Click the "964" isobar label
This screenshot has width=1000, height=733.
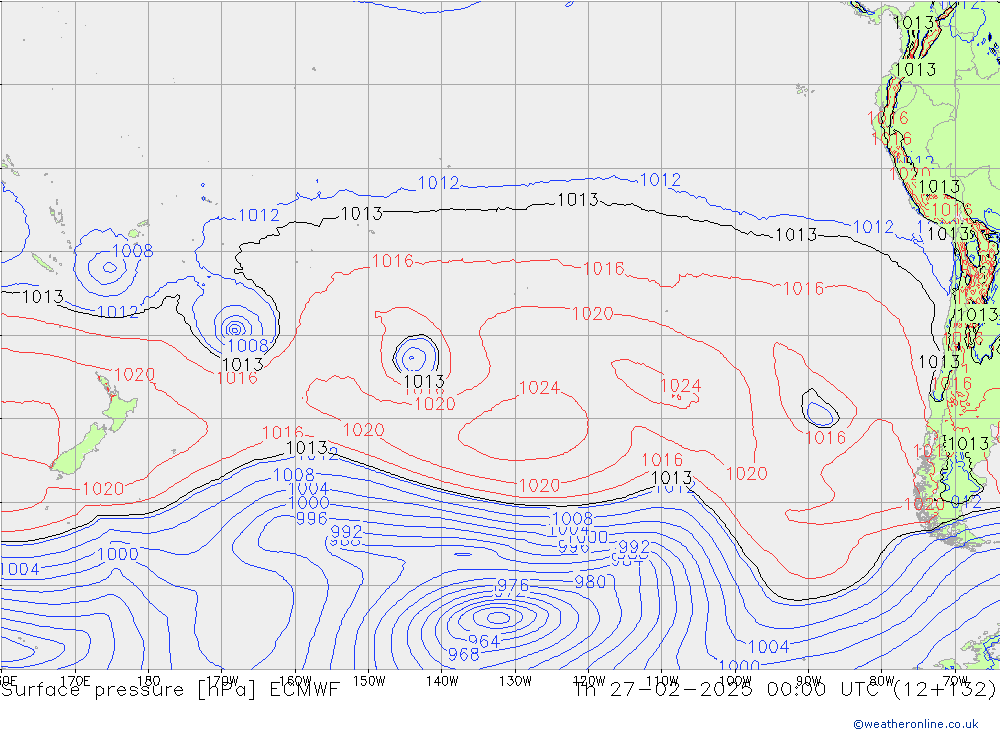484,641
